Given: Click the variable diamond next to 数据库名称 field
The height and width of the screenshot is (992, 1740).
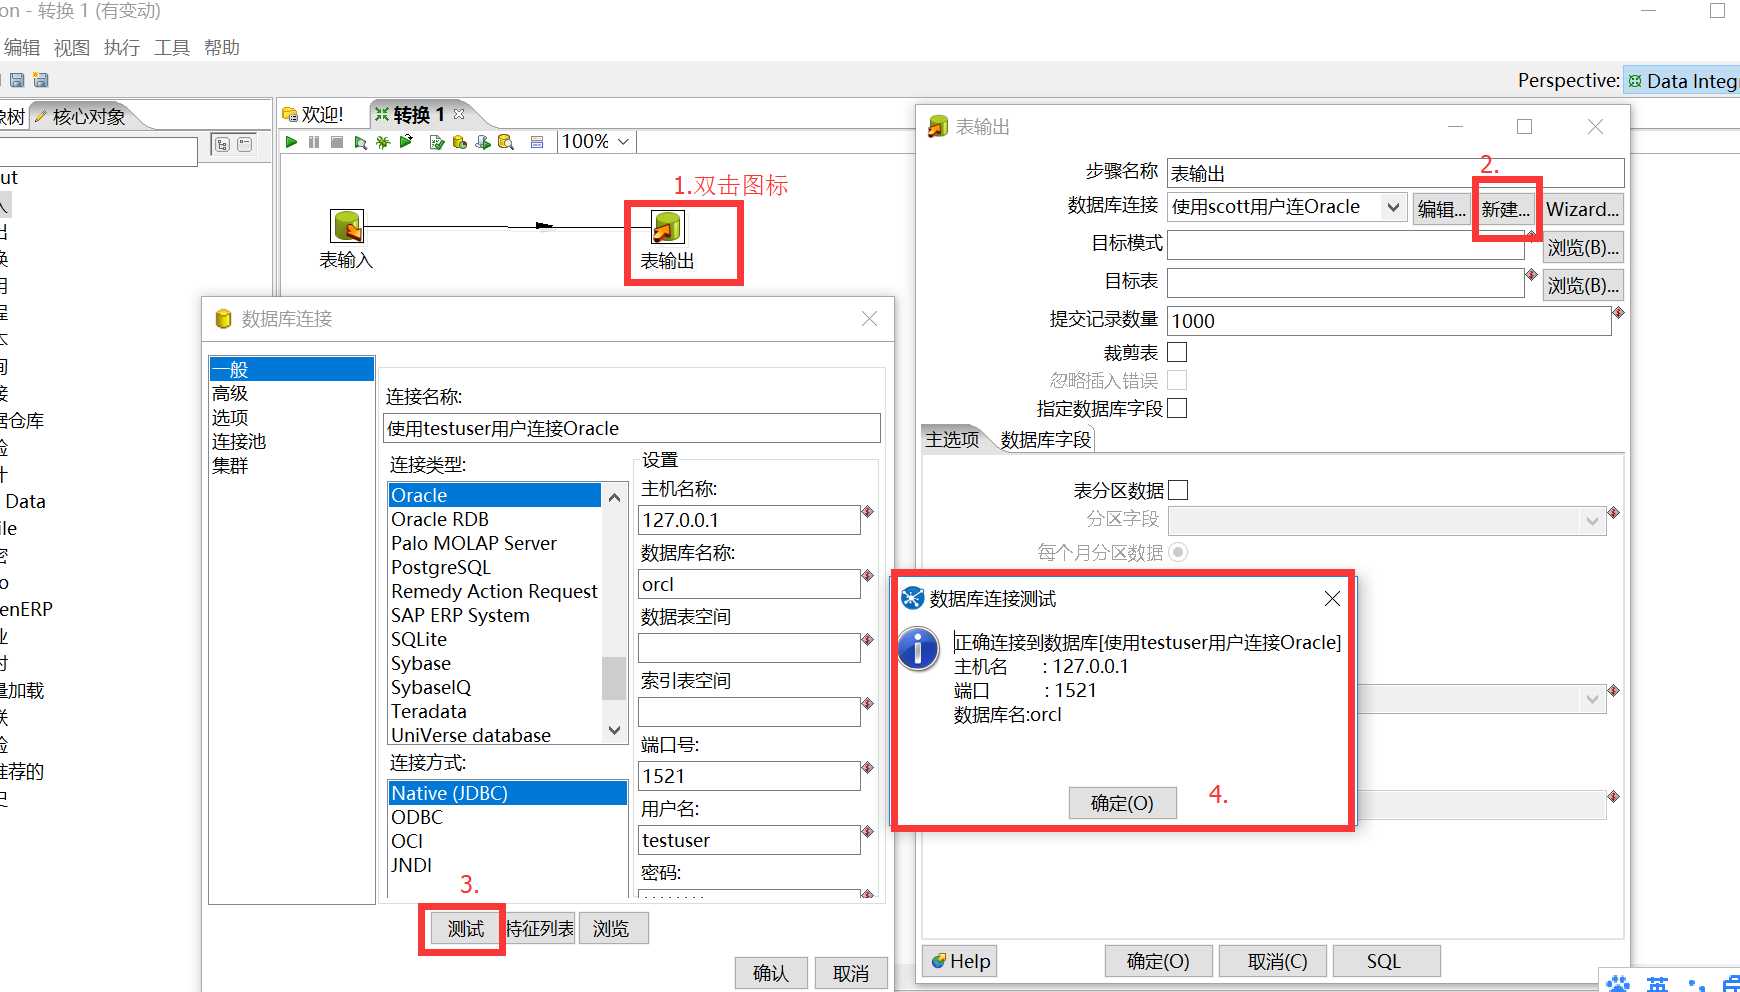Looking at the screenshot, I should [x=868, y=576].
